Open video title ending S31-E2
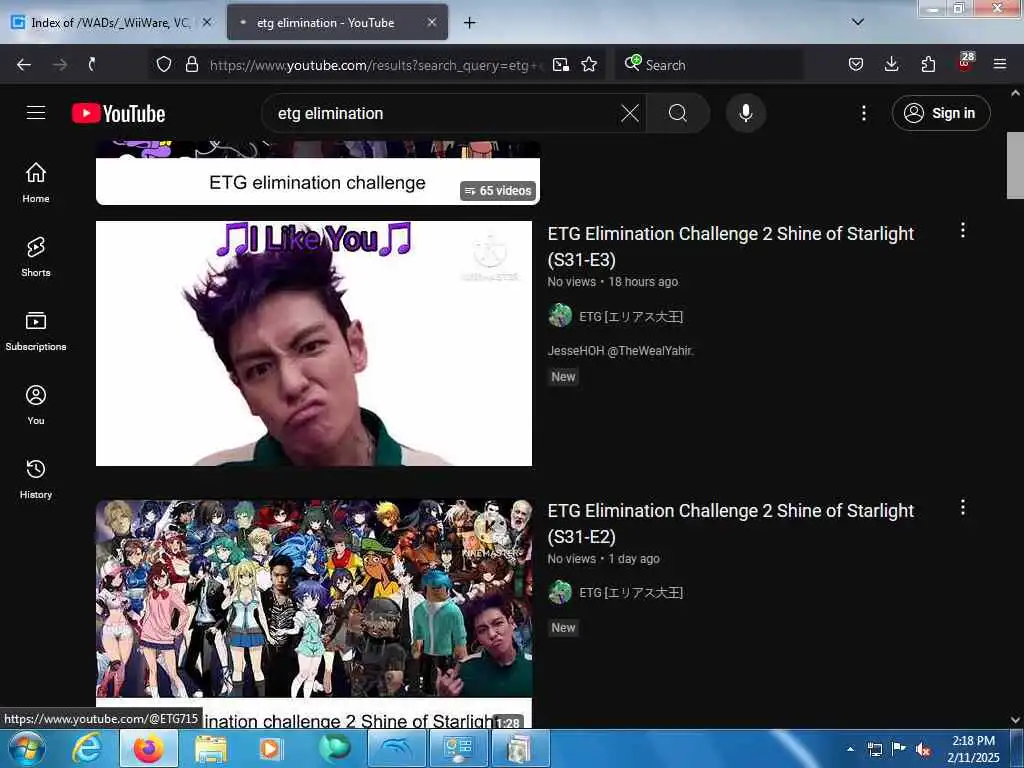This screenshot has width=1024, height=768. 730,523
